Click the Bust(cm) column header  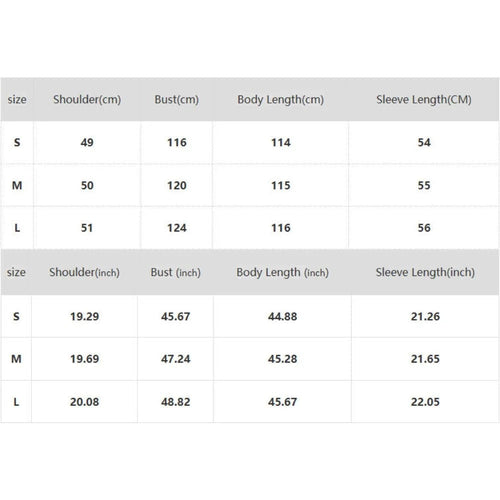tap(177, 99)
